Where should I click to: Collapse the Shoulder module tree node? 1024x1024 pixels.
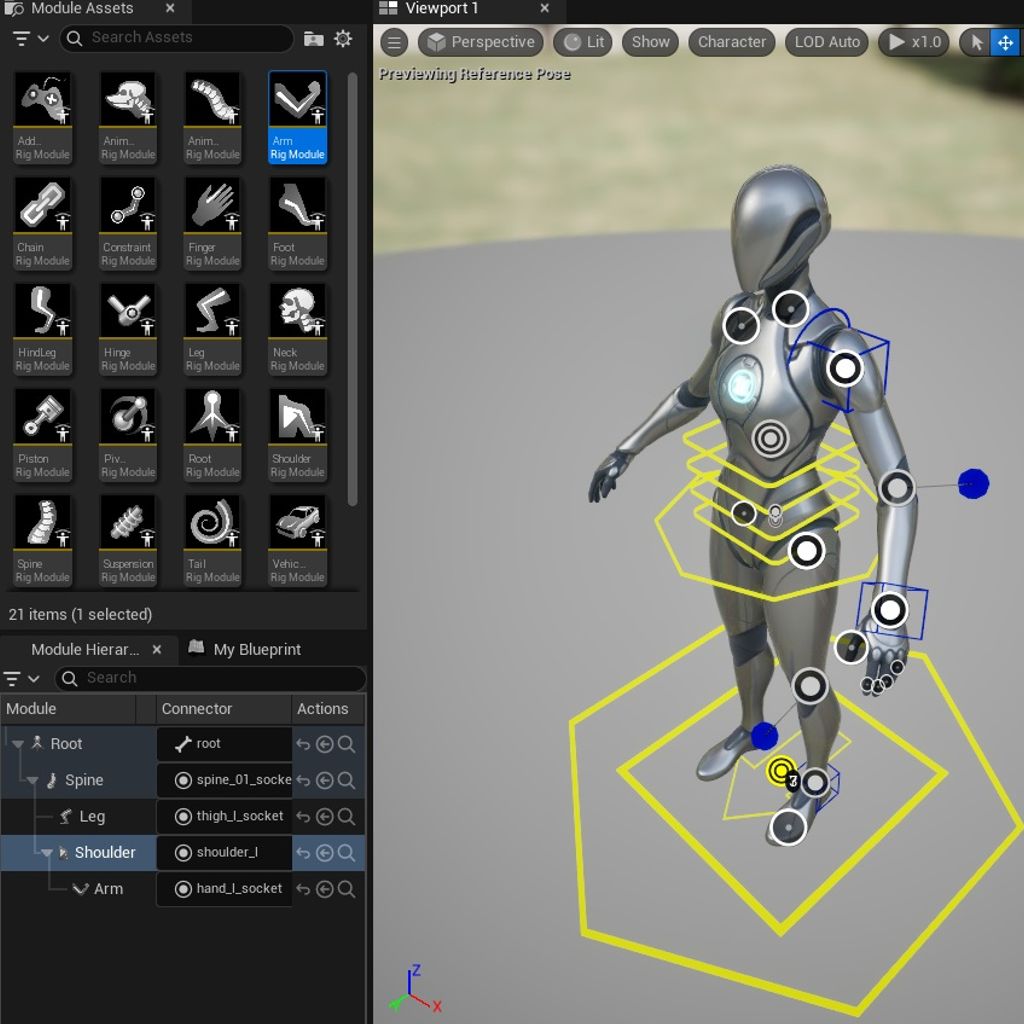pos(47,853)
